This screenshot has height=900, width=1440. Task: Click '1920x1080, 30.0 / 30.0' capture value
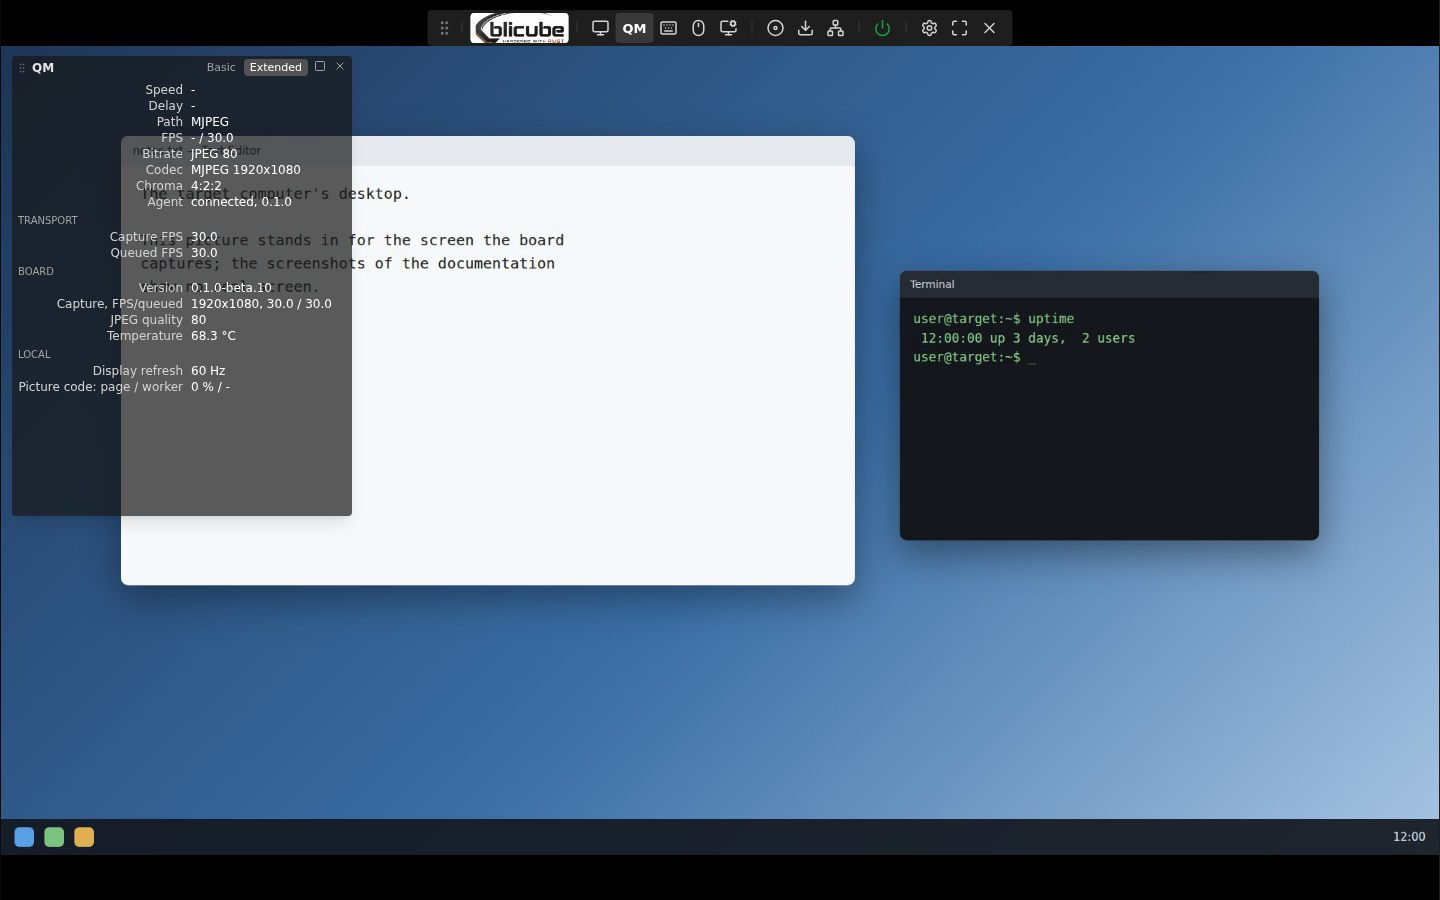click(x=261, y=304)
